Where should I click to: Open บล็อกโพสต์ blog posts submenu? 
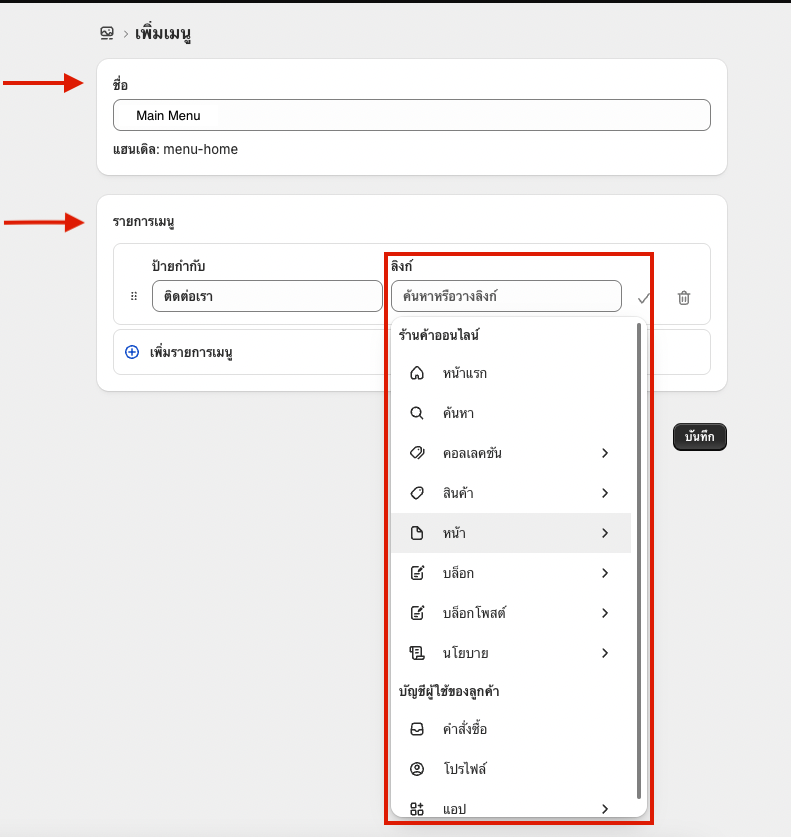511,613
